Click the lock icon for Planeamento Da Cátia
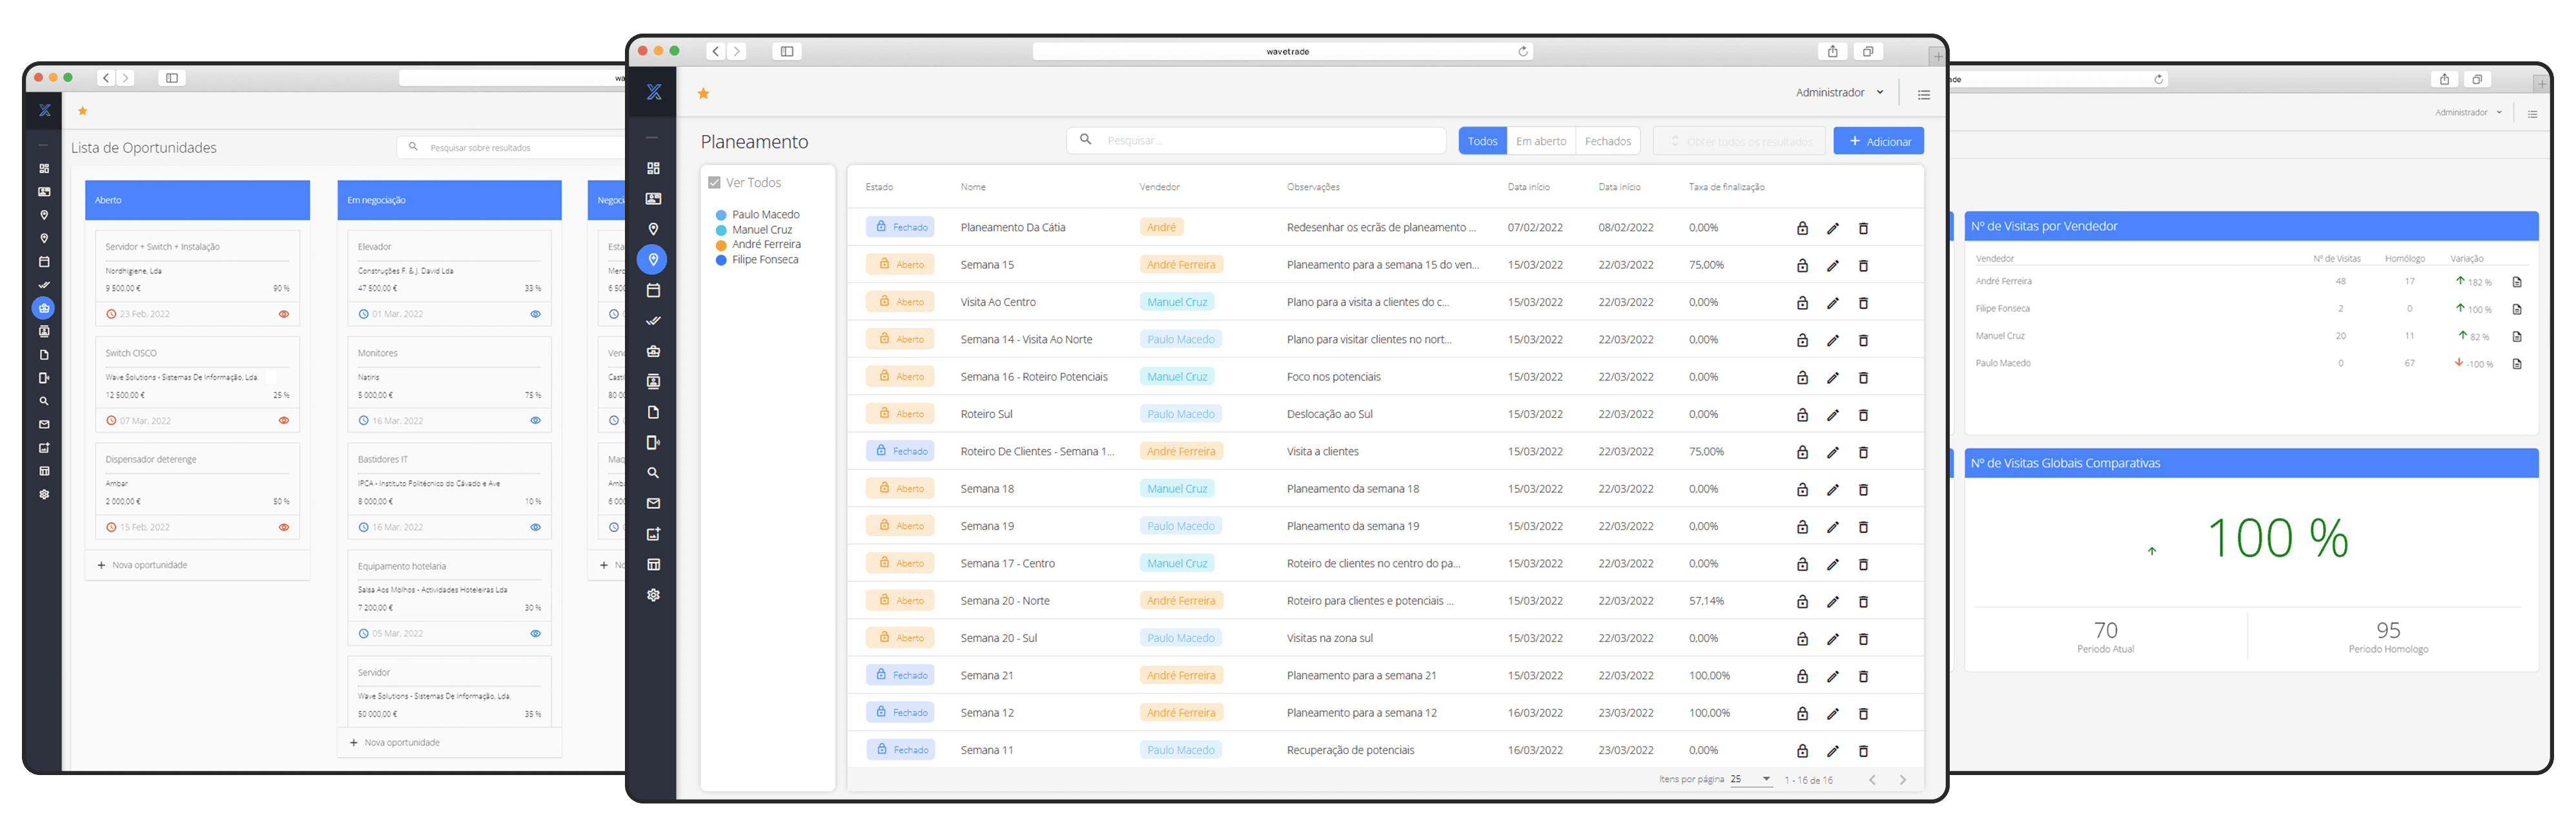2576x839 pixels. (x=1802, y=228)
